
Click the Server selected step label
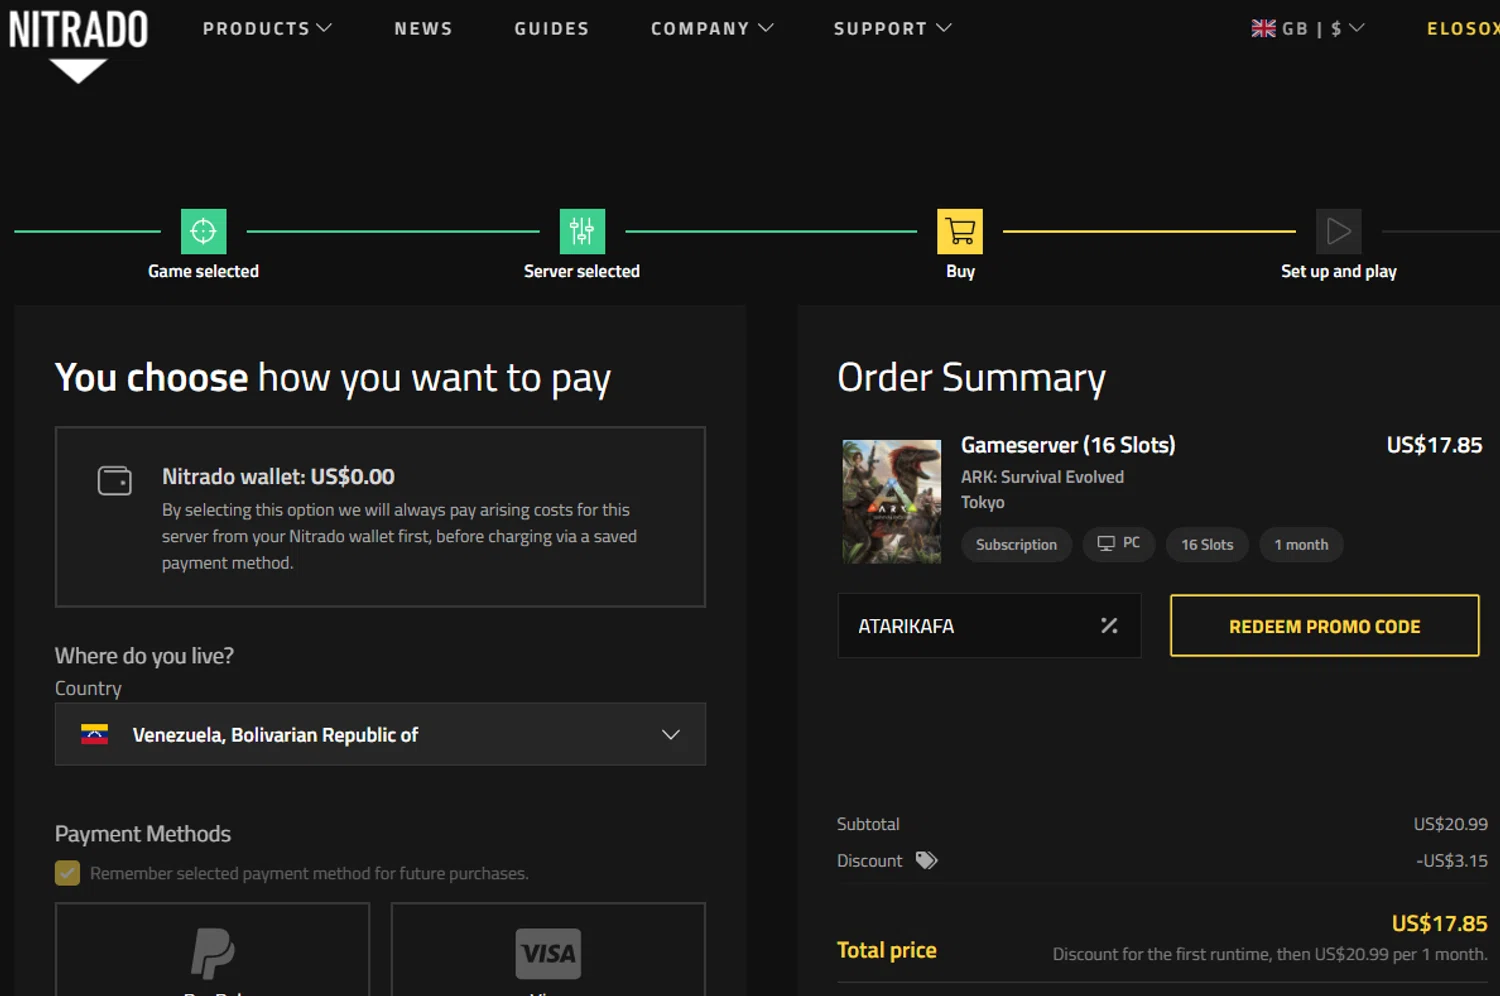[582, 271]
